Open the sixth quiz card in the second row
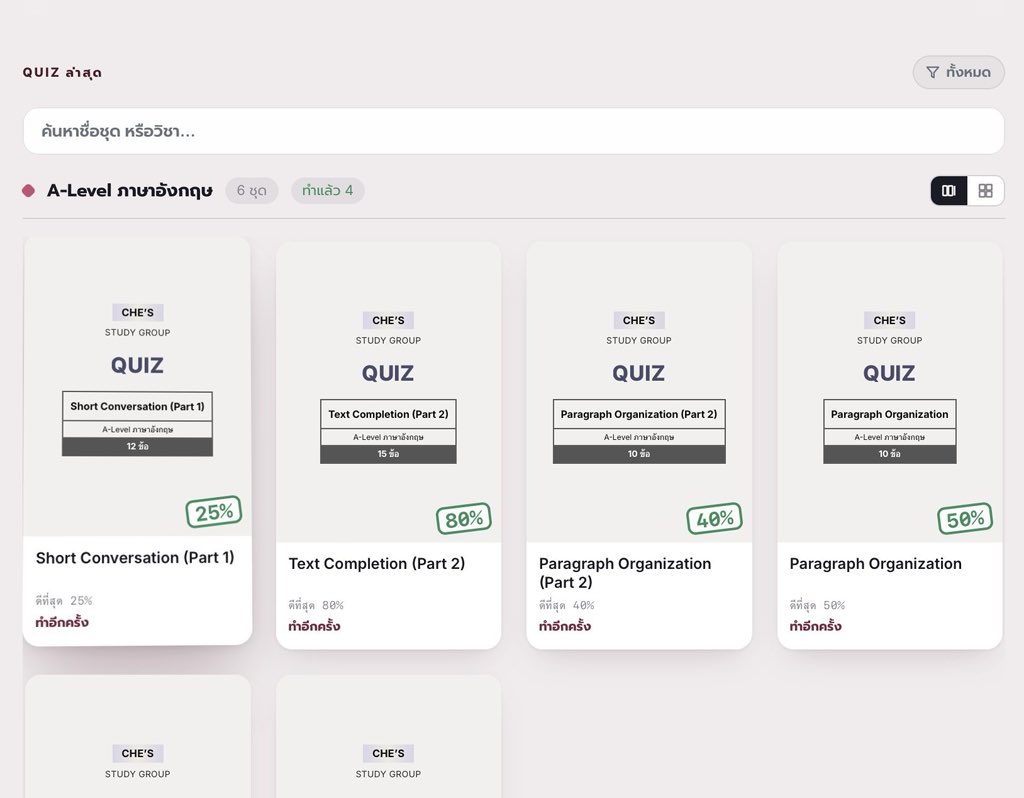This screenshot has height=798, width=1024. (x=389, y=737)
